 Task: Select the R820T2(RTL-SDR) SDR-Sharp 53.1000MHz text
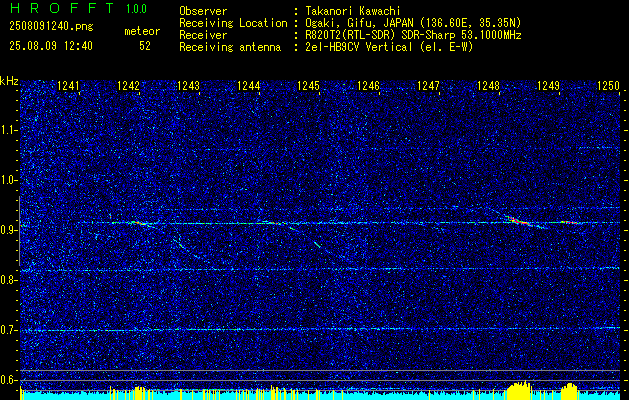(413, 35)
